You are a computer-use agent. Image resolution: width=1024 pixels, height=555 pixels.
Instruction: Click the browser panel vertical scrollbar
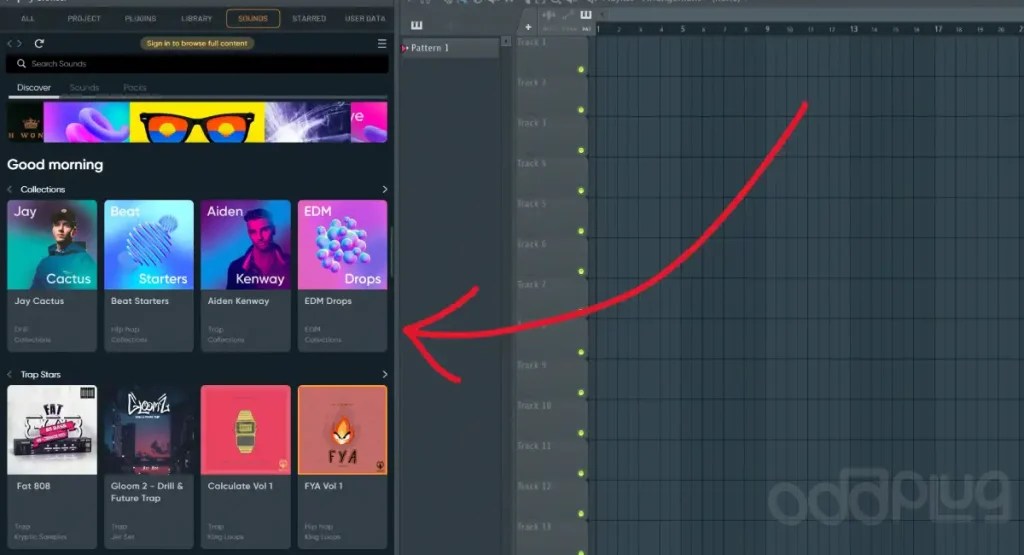[x=391, y=252]
